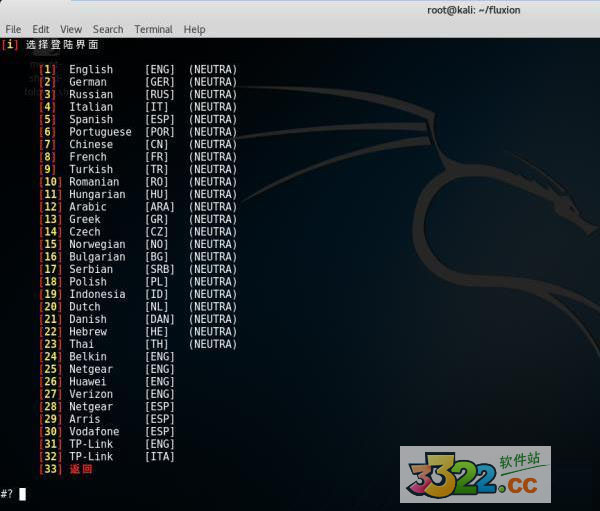Click the [SRB] code beside Serbian
Viewport: 600px width, 511px height.
[x=160, y=269]
